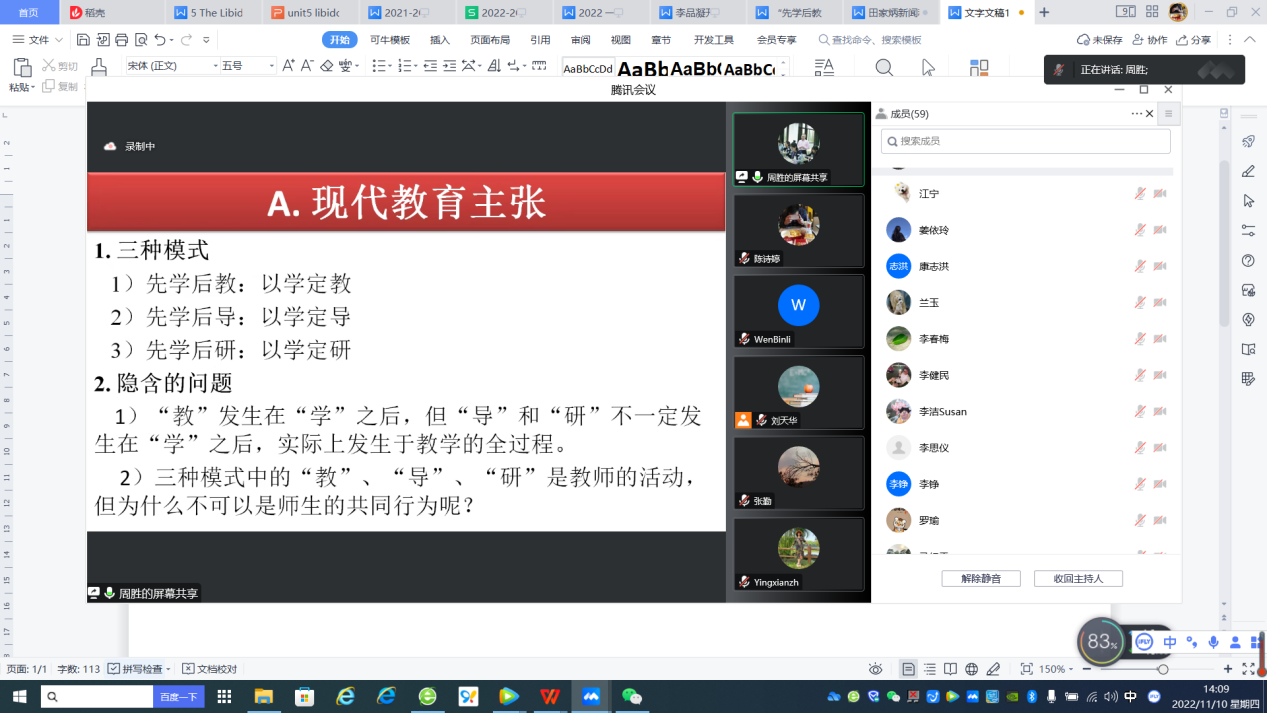1267x713 pixels.
Task: Click the Increase Font Size icon
Action: (288, 66)
